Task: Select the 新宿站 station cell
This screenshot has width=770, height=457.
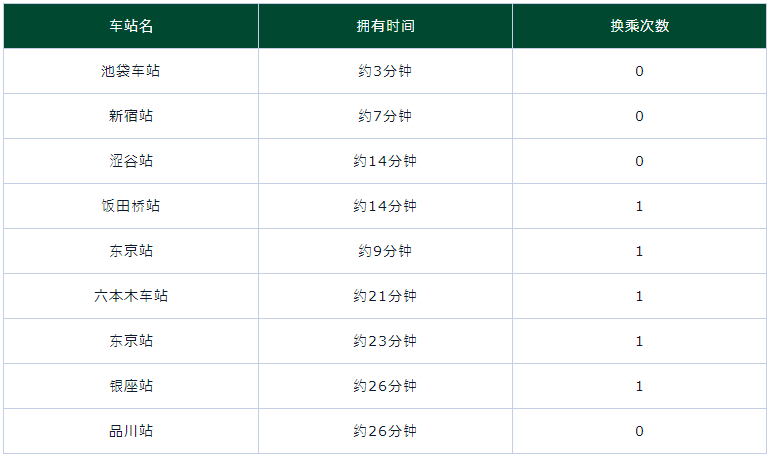Action: tap(131, 116)
